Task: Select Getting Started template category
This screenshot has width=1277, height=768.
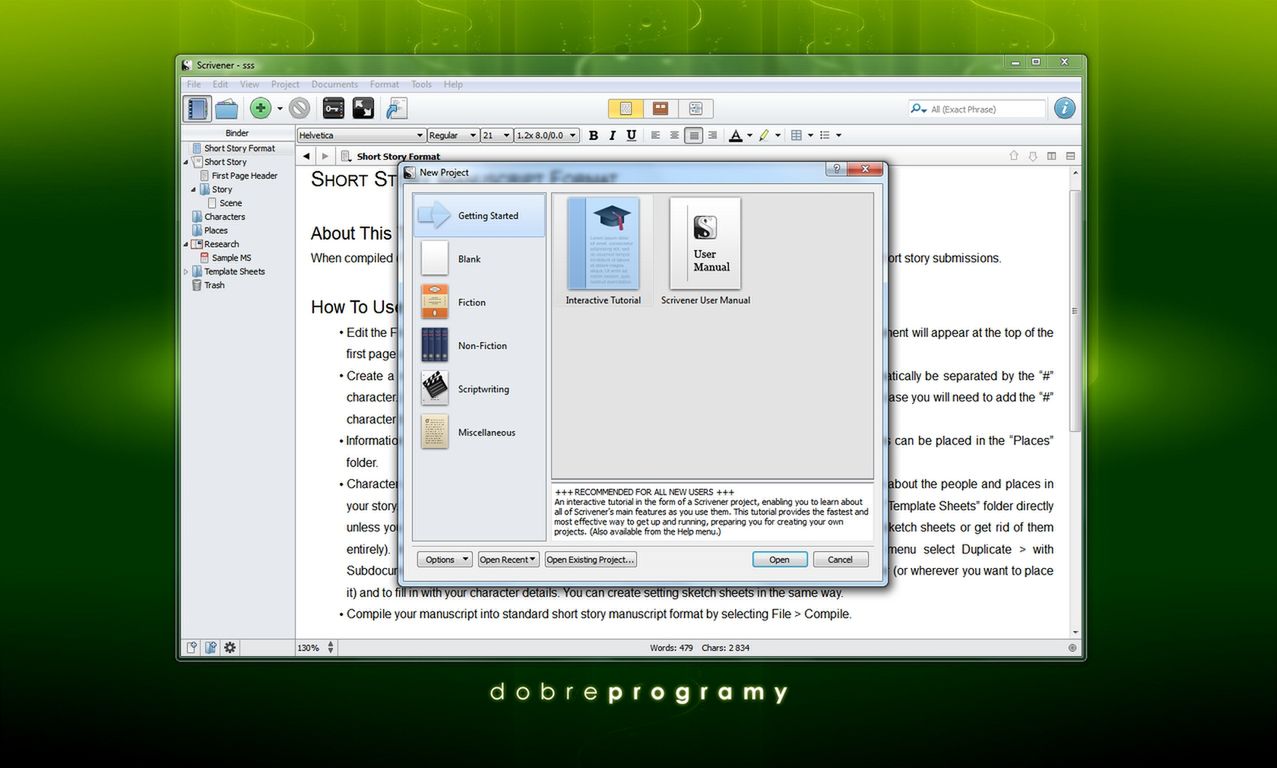Action: 480,215
